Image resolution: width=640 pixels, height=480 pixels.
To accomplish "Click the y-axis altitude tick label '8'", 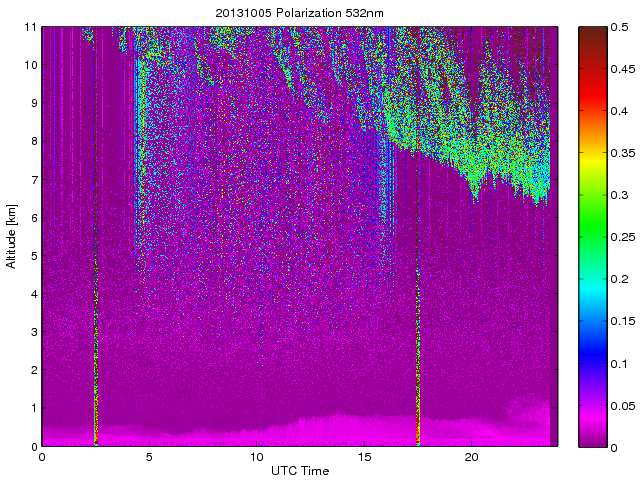I will coord(33,141).
